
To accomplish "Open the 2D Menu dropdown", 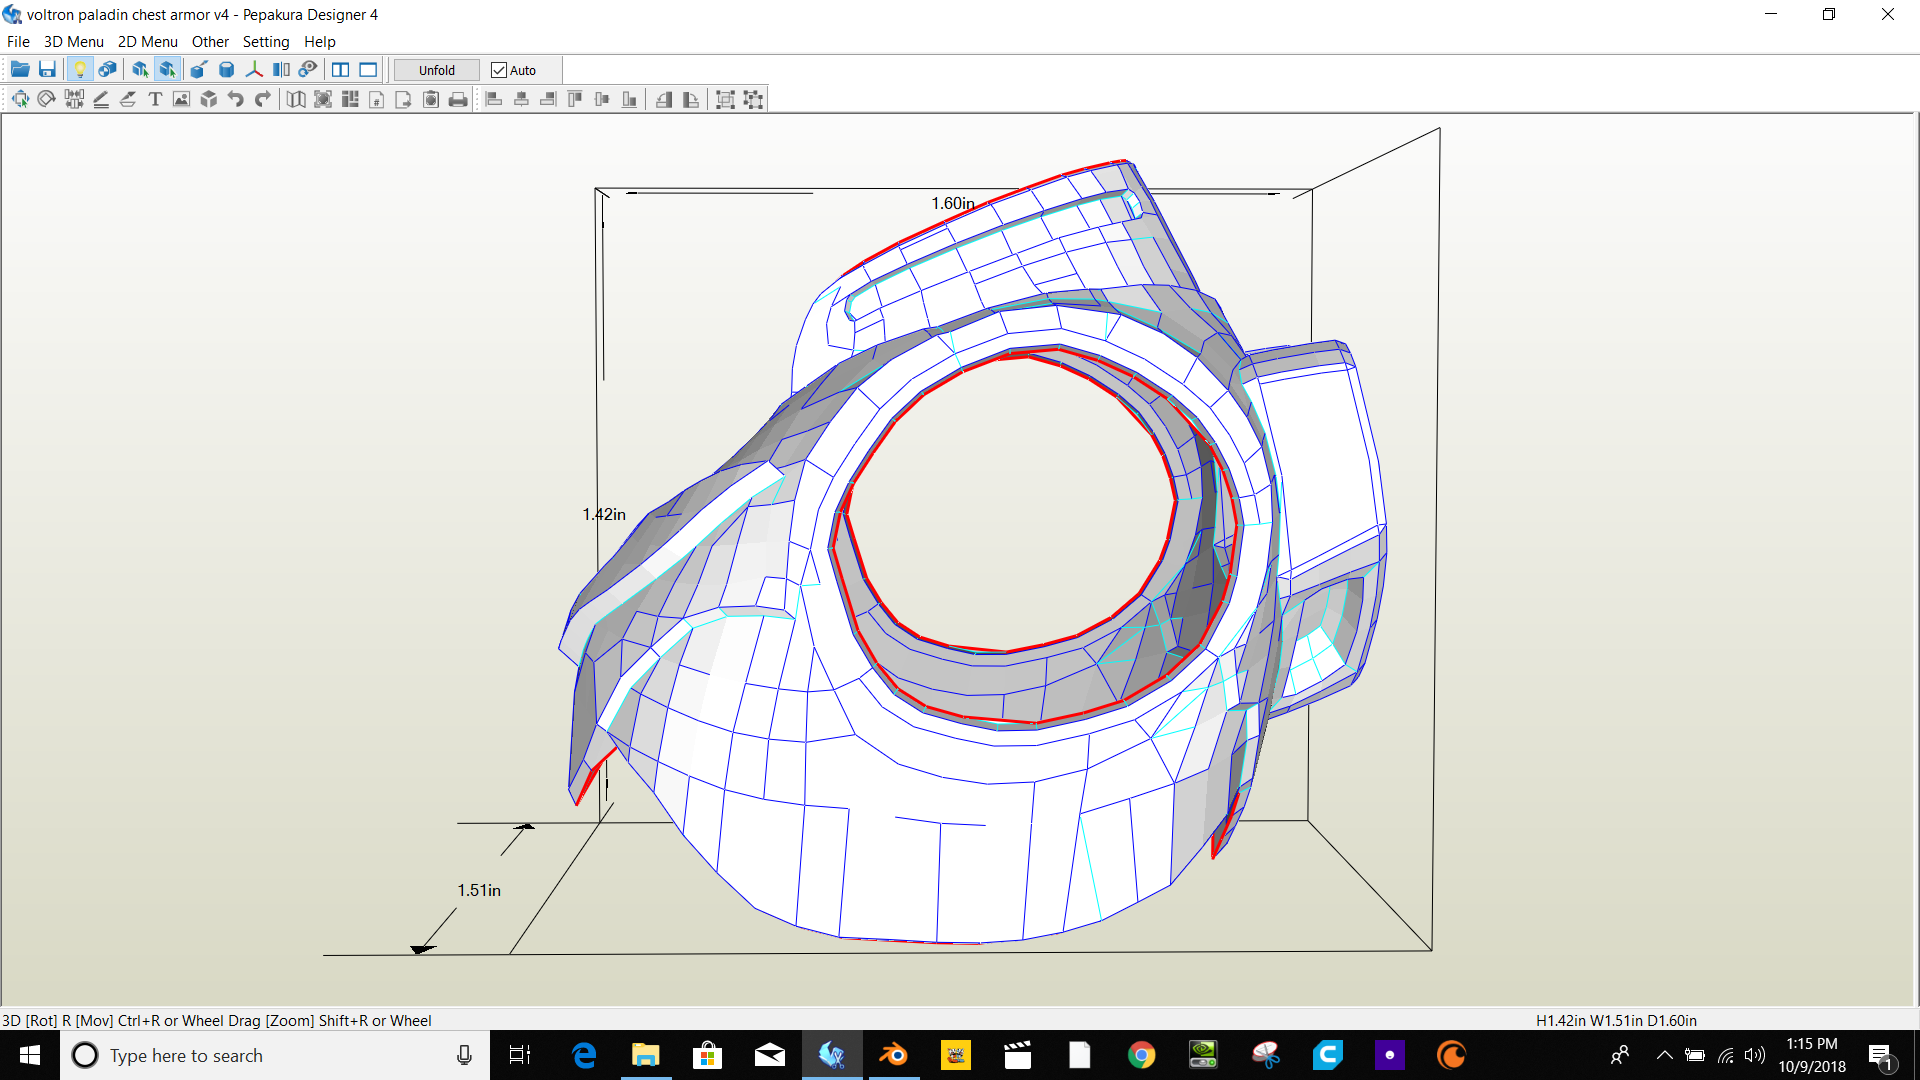I will [x=147, y=42].
